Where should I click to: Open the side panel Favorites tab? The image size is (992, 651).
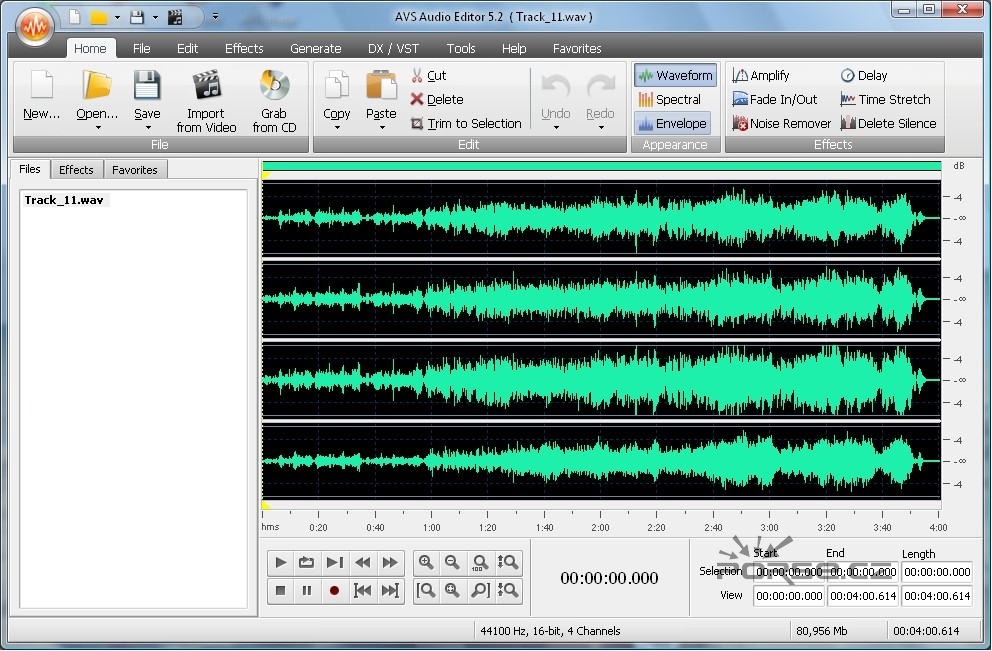click(135, 170)
